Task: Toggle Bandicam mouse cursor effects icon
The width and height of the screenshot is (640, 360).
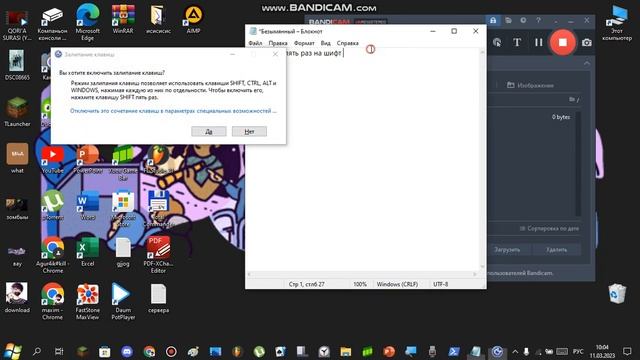Action: coord(497,42)
